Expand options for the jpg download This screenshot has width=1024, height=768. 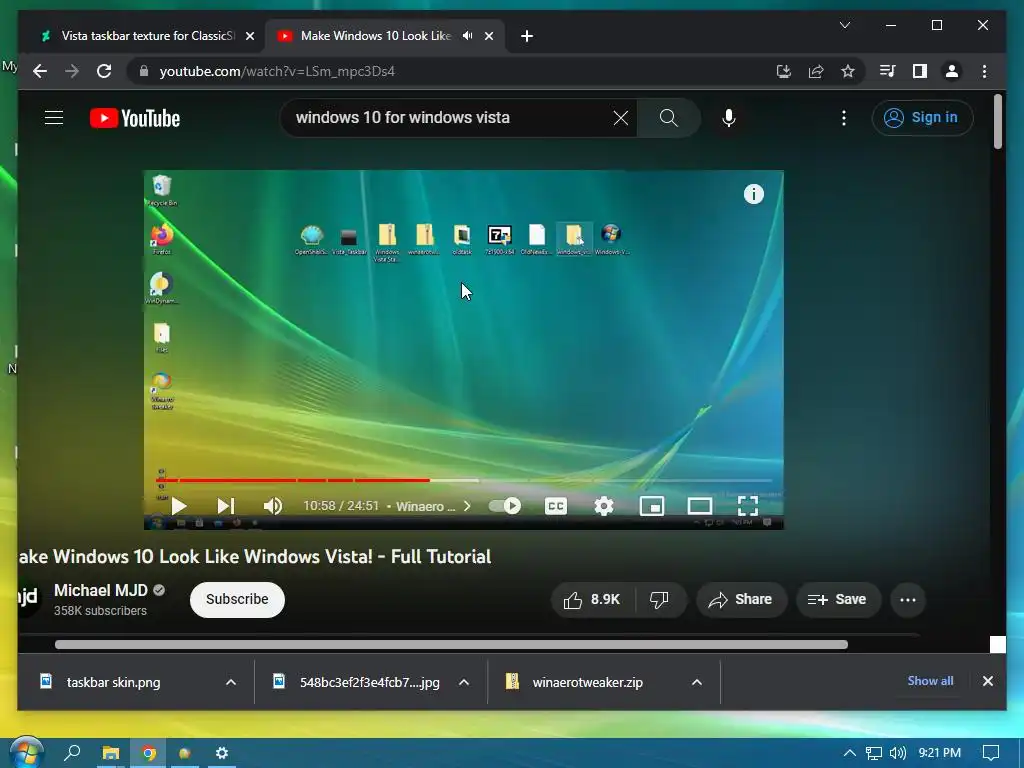click(x=464, y=682)
